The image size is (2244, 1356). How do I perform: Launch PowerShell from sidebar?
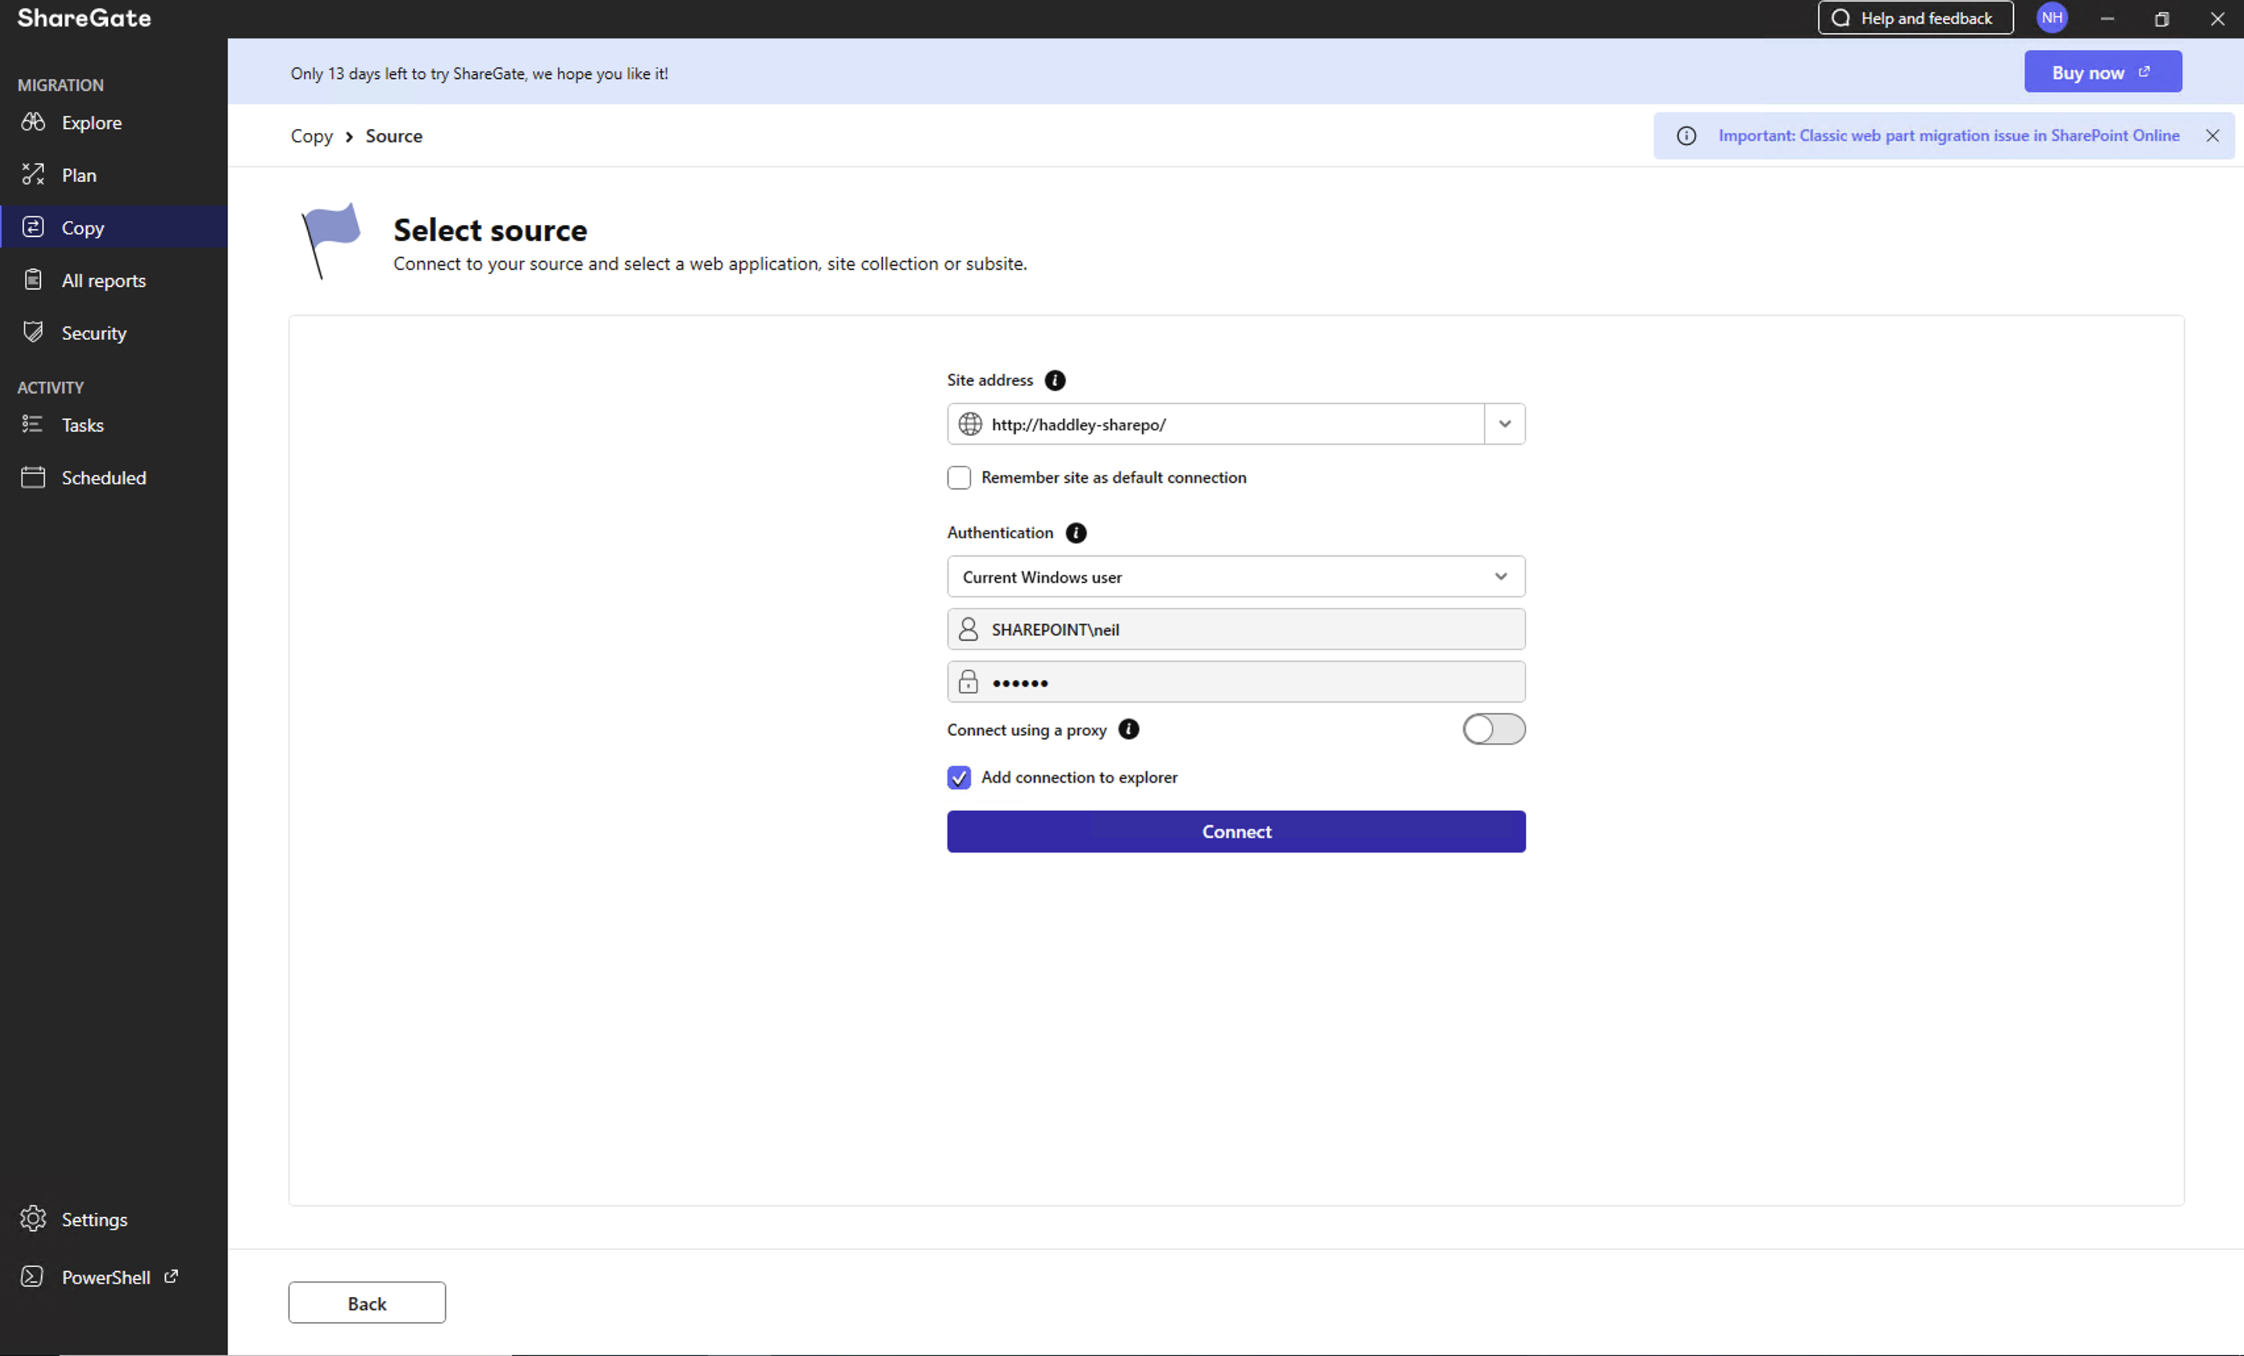pyautogui.click(x=114, y=1277)
